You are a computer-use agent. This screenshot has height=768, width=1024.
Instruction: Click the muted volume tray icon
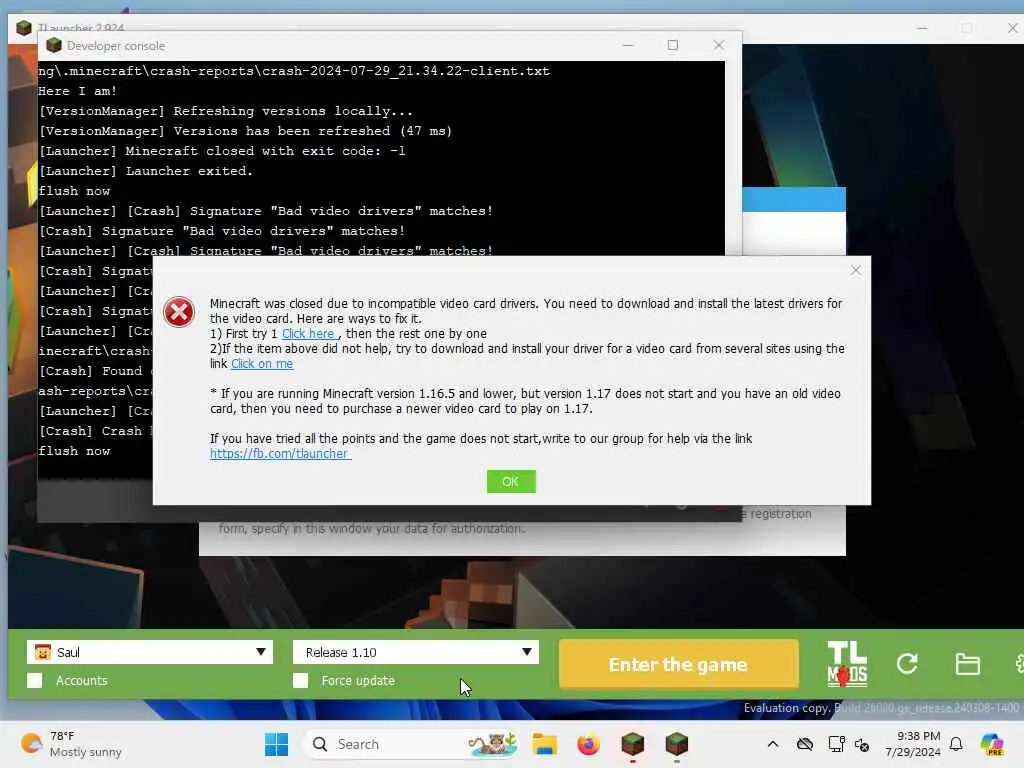[x=862, y=744]
